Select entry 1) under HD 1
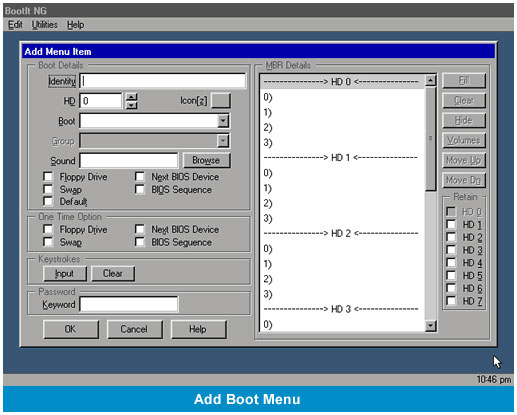Viewport: 517px width, 415px height. click(342, 188)
